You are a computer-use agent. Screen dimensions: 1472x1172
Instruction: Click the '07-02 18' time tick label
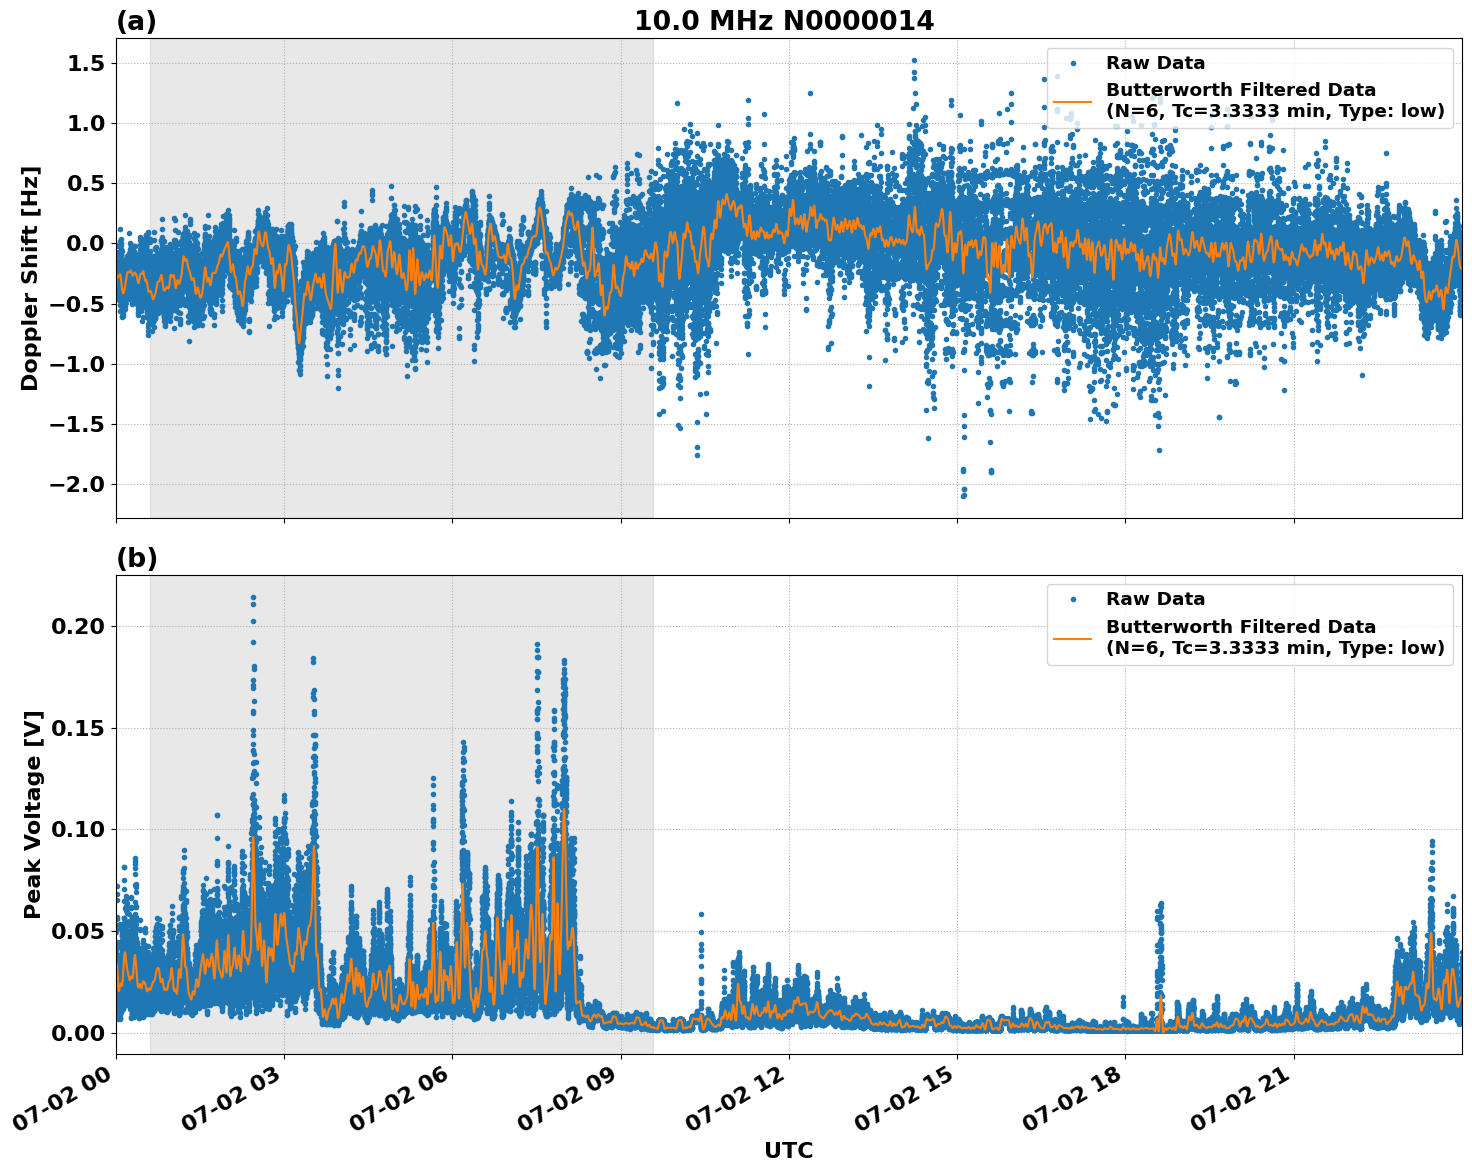pyautogui.click(x=1075, y=1100)
